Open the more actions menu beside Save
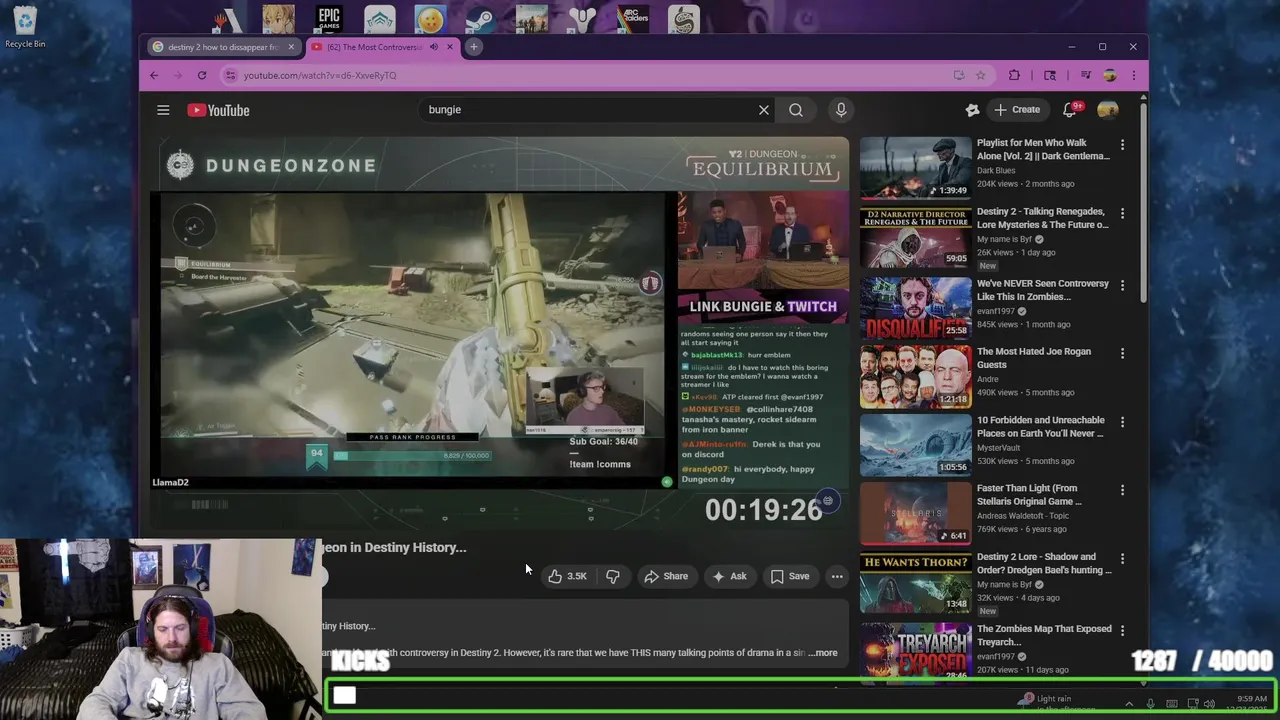The image size is (1280, 720). [837, 576]
